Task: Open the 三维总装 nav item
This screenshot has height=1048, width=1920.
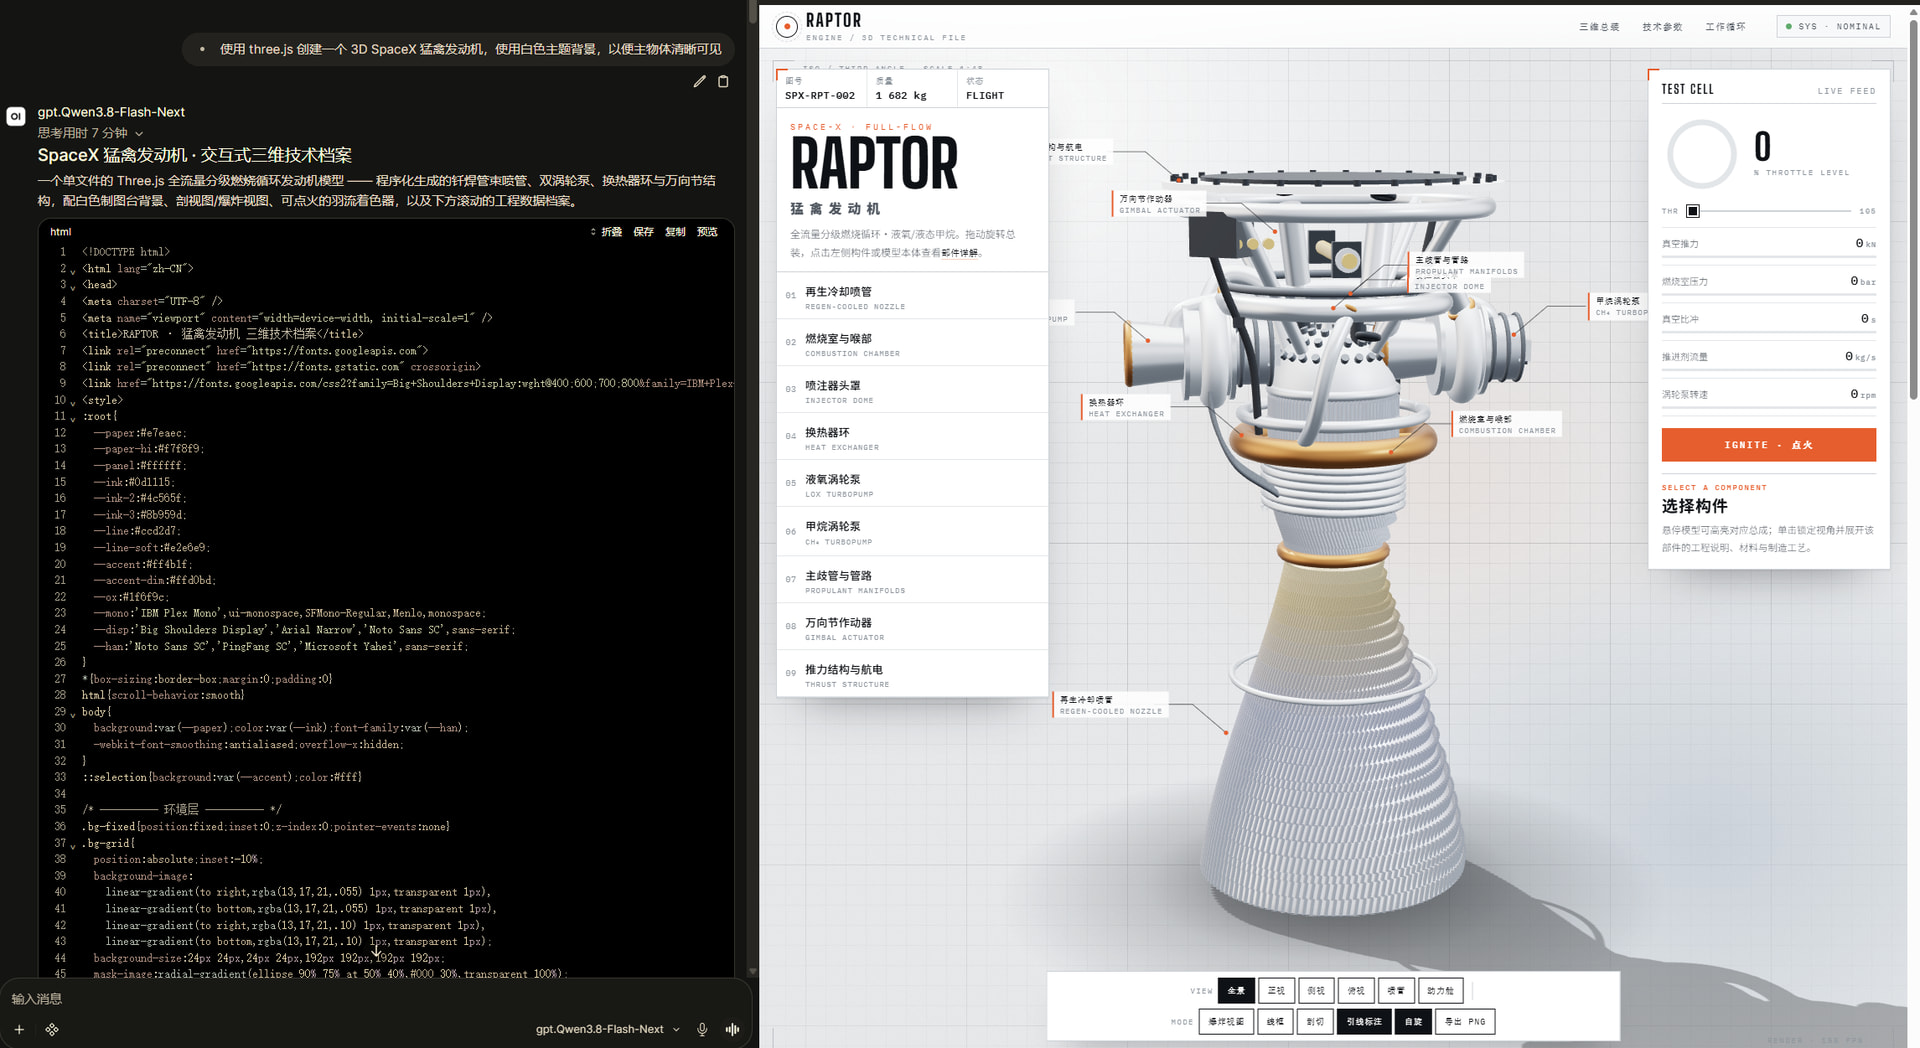Action: pyautogui.click(x=1599, y=27)
